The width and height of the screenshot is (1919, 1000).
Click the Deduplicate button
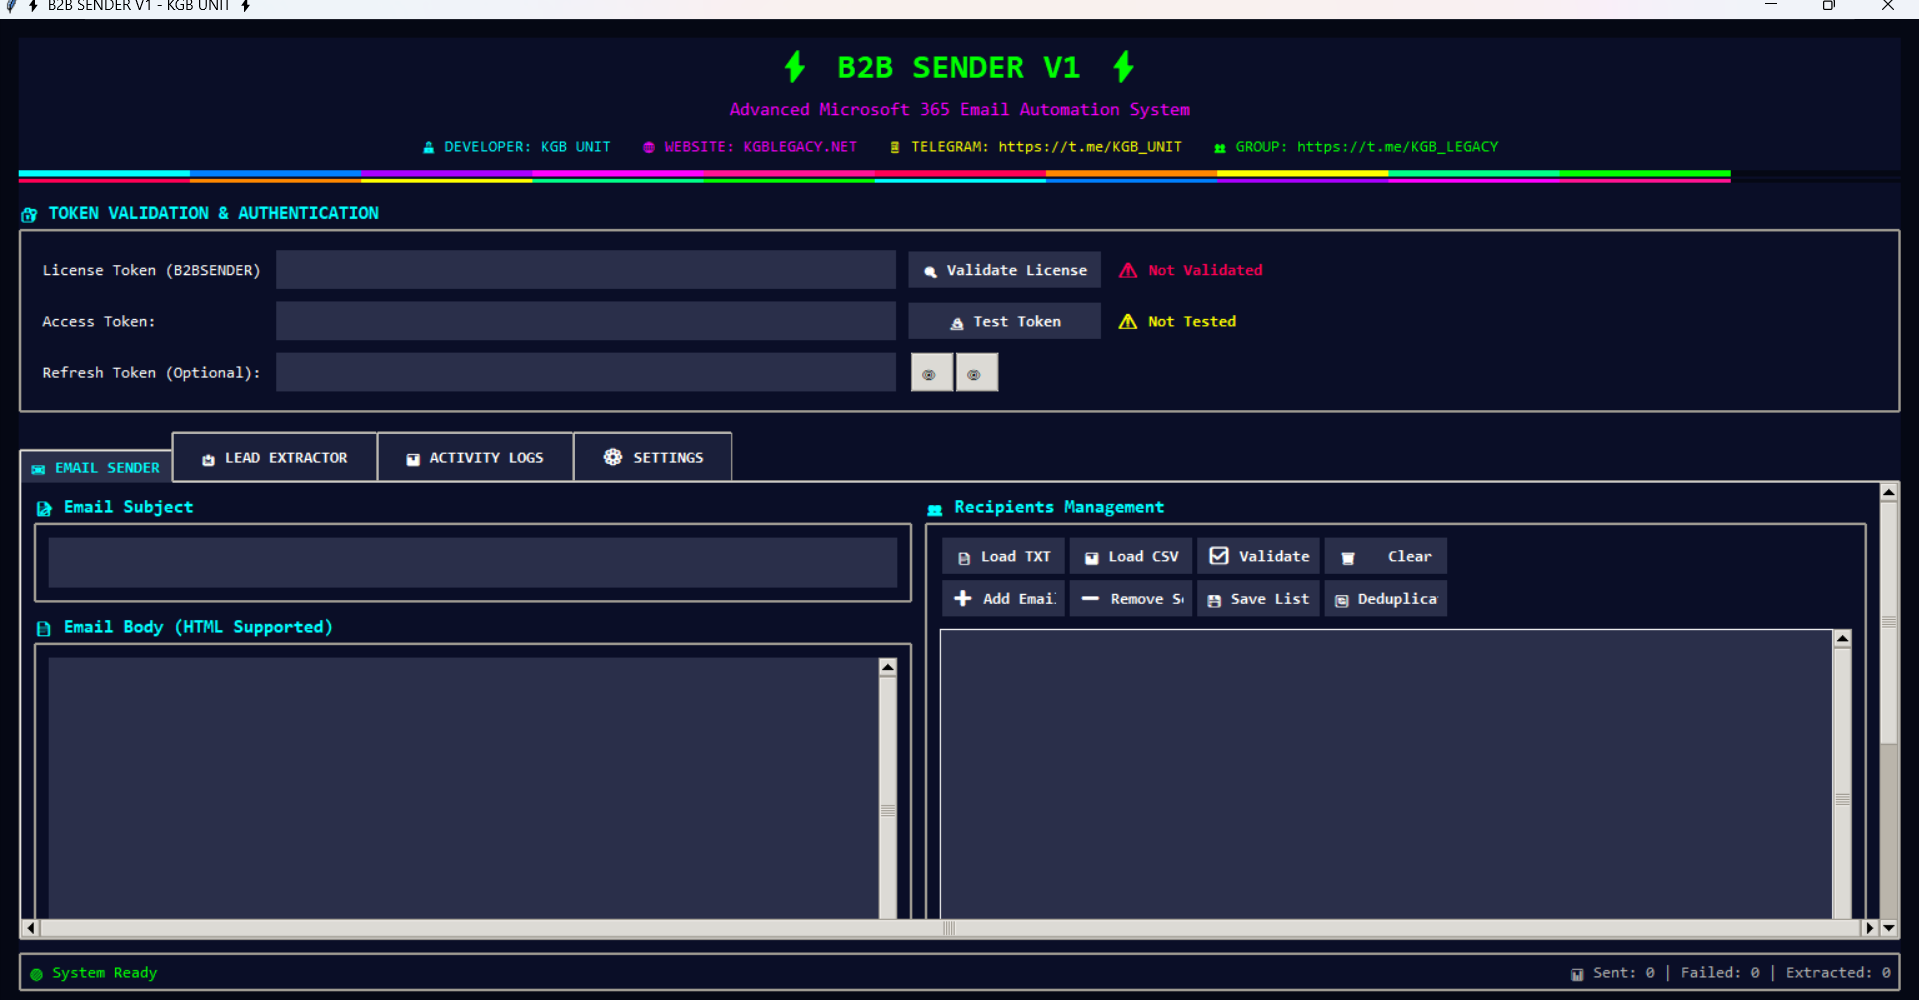1386,598
